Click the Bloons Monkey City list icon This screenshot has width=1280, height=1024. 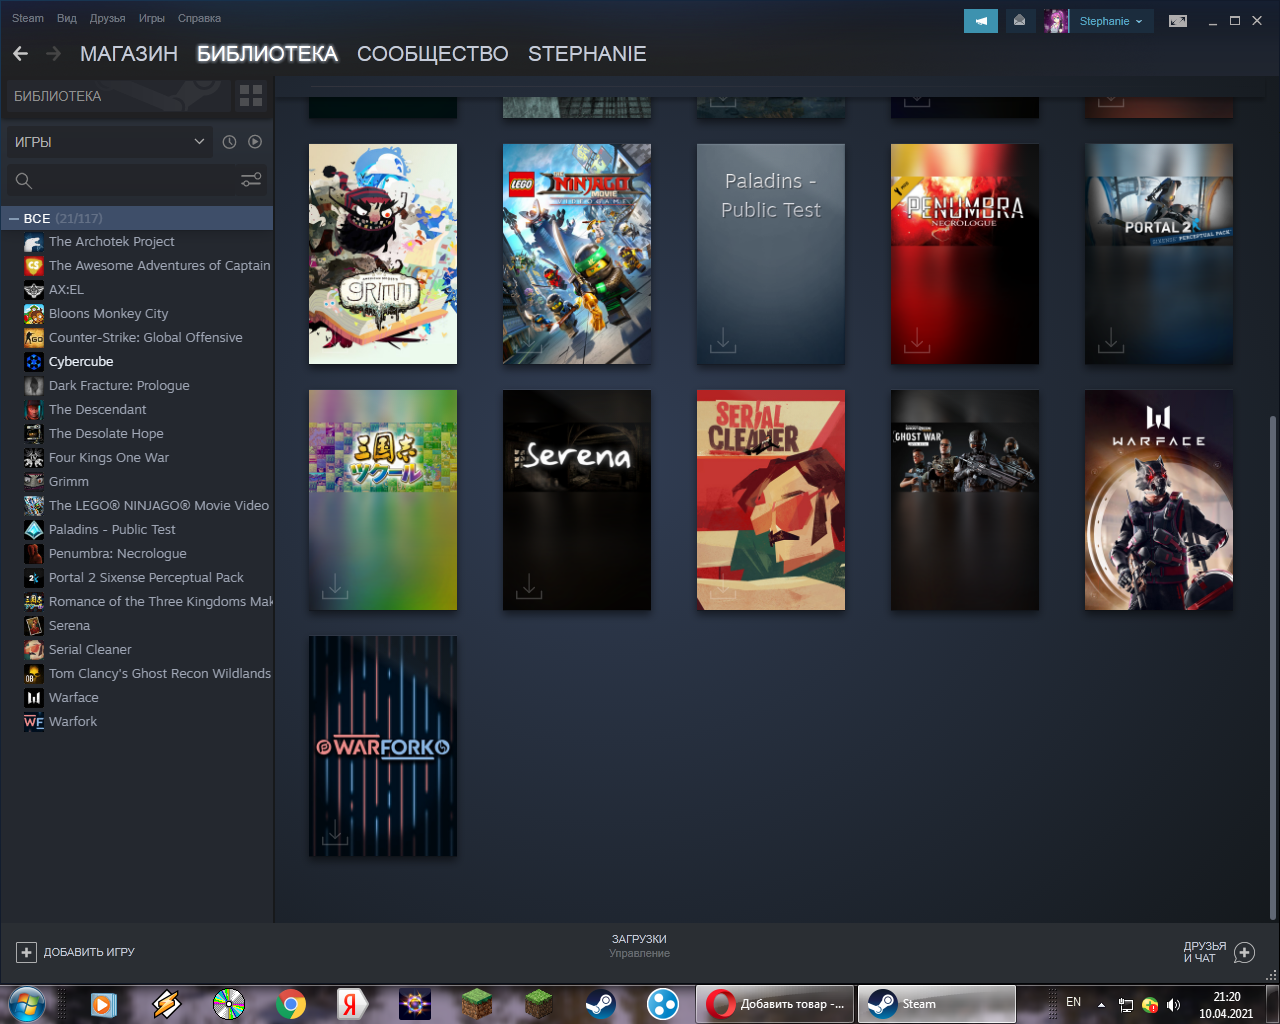34,314
